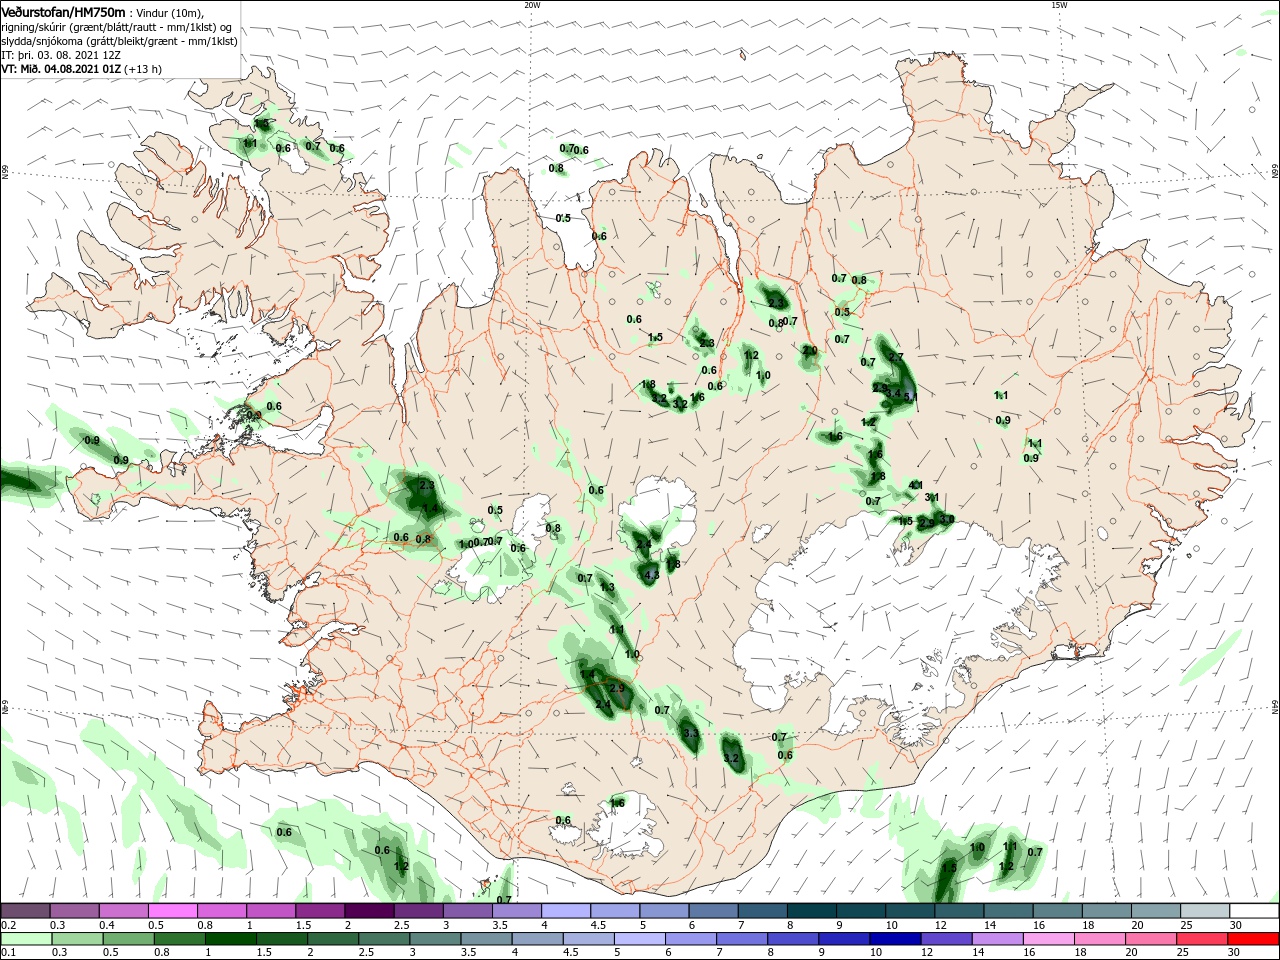1280x960 pixels.
Task: Click the 4.3 precipitation value
Action: pyautogui.click(x=652, y=575)
